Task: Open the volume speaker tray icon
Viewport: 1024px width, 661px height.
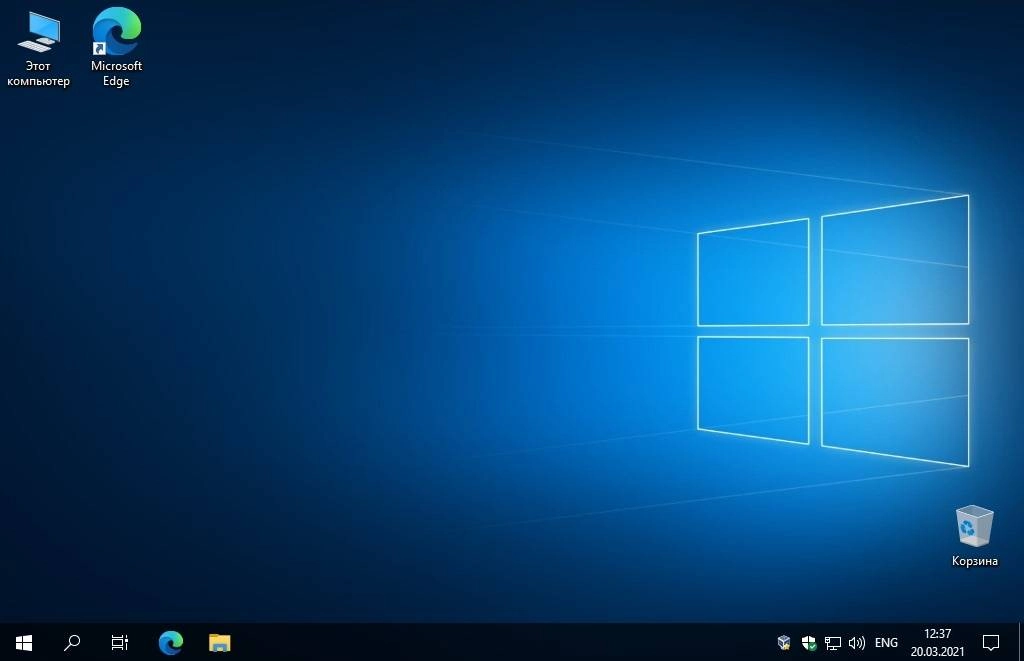Action: 857,643
